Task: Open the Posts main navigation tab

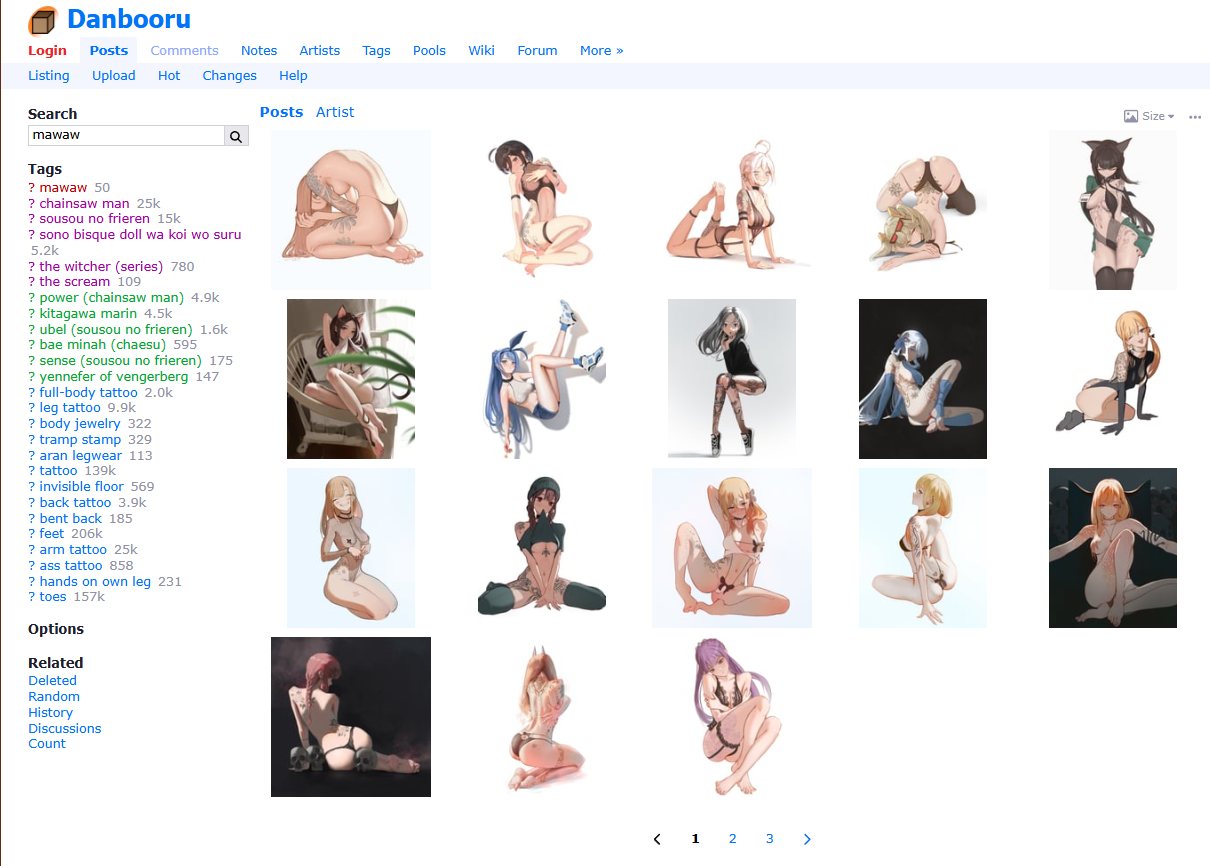Action: pyautogui.click(x=109, y=51)
